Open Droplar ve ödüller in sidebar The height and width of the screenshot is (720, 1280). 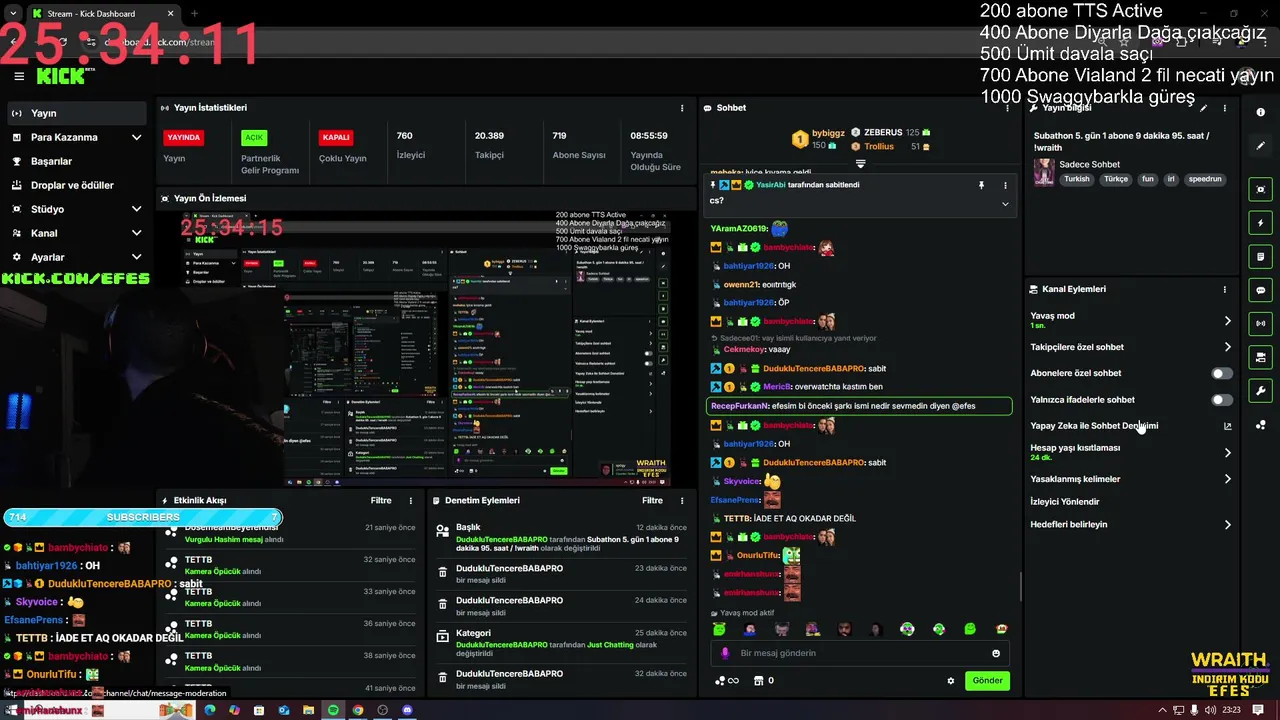click(77, 185)
